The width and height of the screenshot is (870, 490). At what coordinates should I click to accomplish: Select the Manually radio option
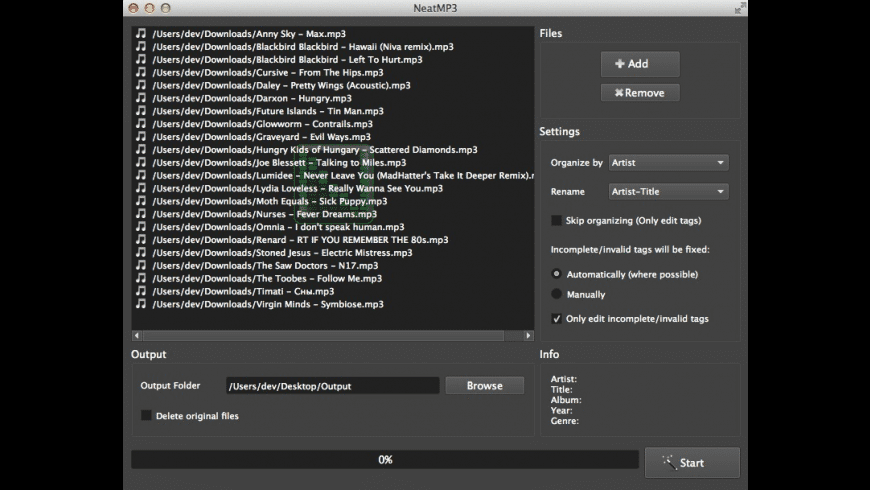tap(556, 294)
